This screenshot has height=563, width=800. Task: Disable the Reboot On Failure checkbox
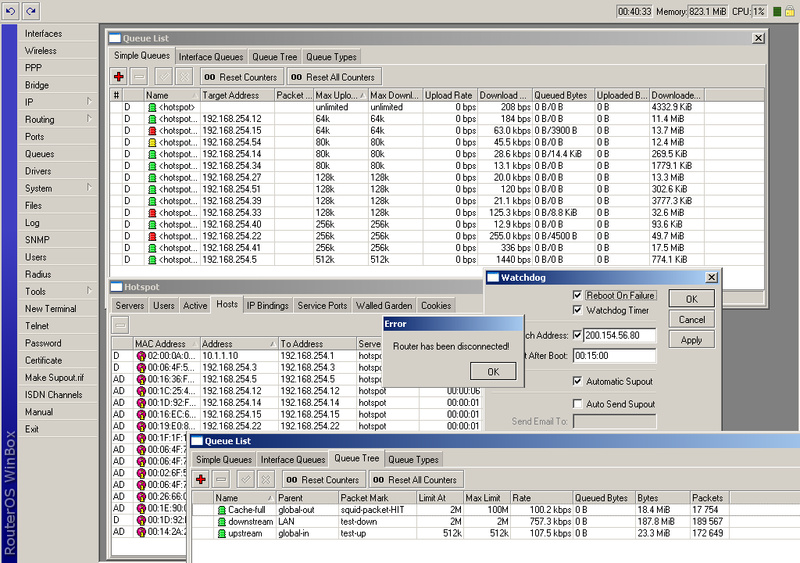577,296
